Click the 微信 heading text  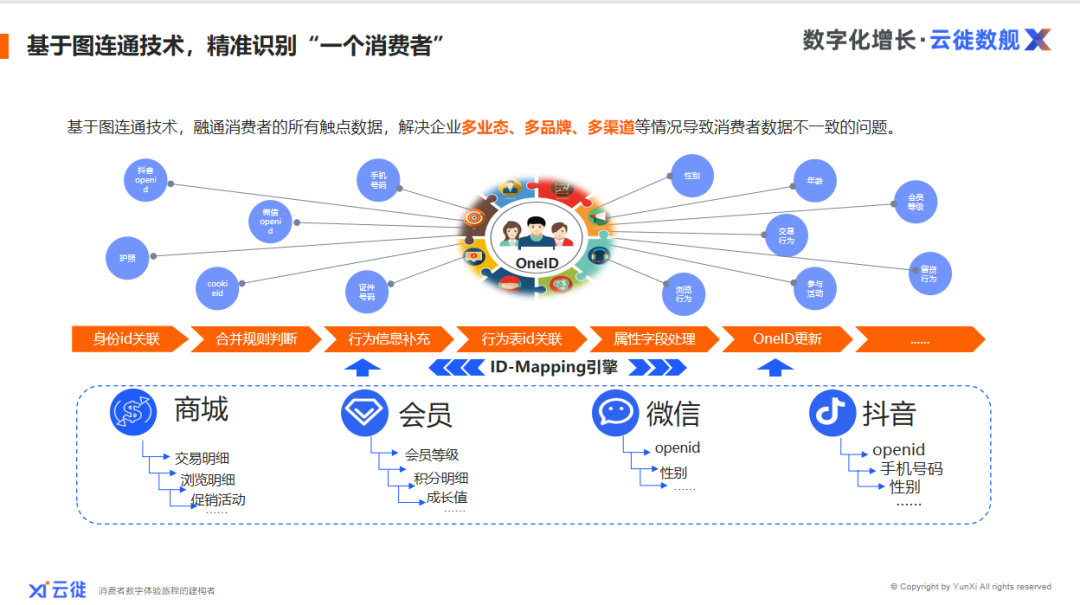[674, 413]
